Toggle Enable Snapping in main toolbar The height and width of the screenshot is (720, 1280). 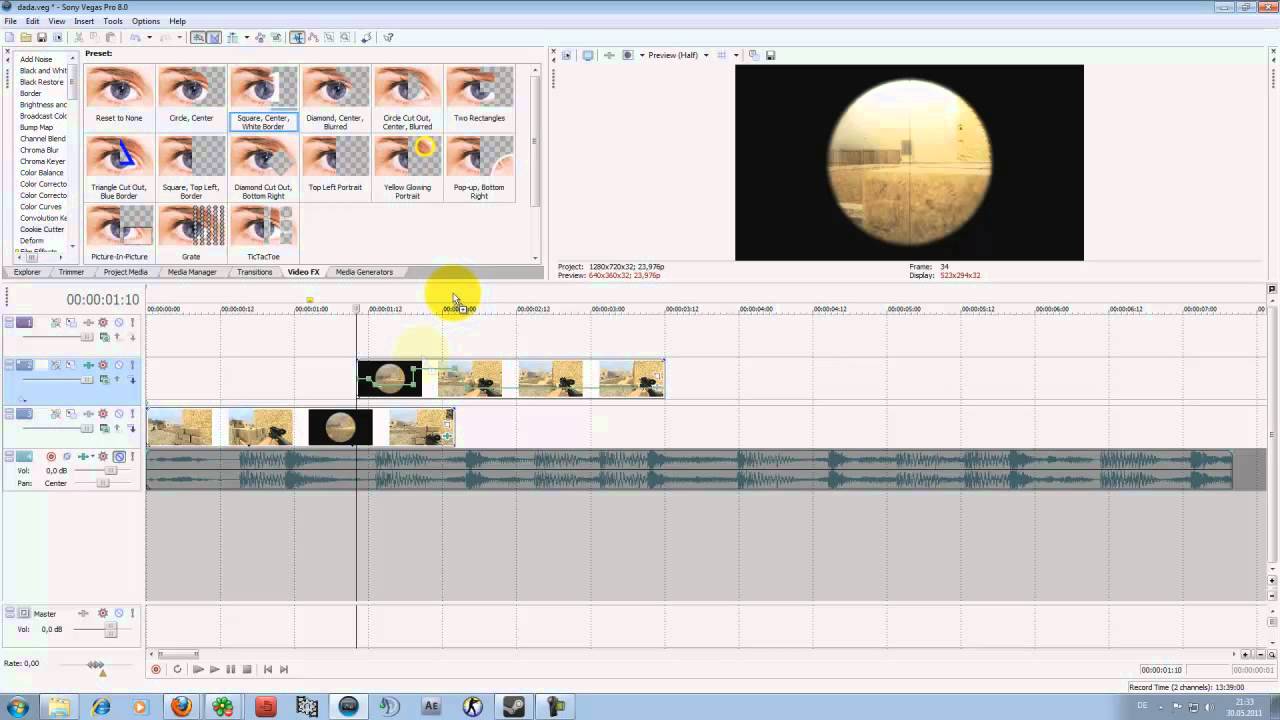[x=198, y=37]
